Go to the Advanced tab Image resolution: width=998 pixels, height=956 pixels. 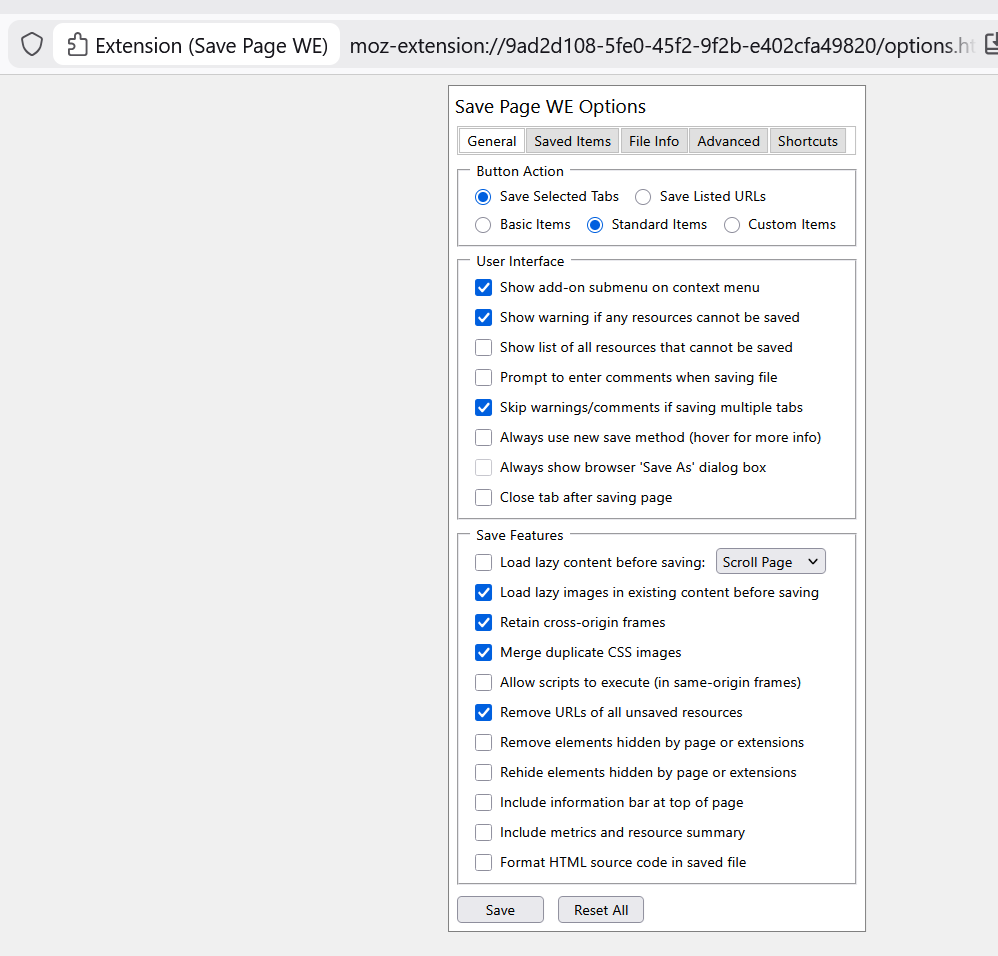[x=728, y=141]
